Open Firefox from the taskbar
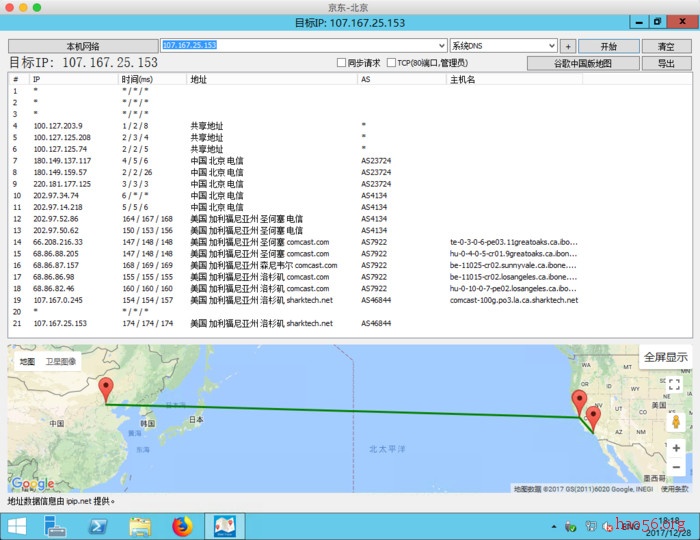This screenshot has width=700, height=540. [x=182, y=526]
